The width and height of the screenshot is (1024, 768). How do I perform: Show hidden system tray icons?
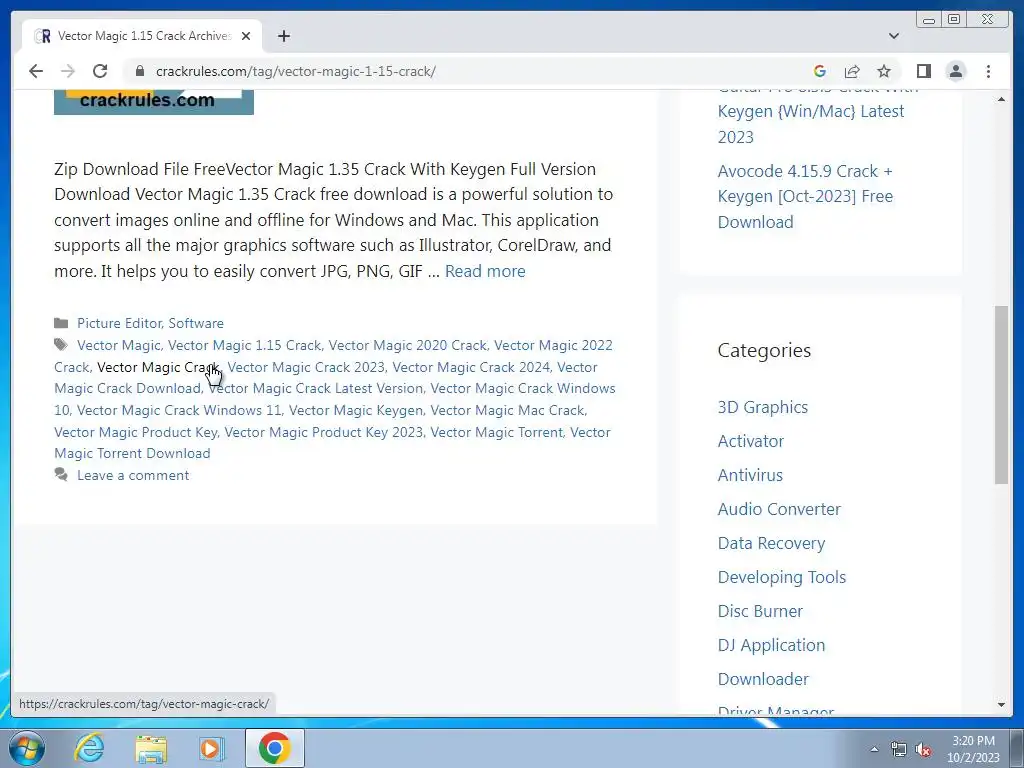pos(874,749)
